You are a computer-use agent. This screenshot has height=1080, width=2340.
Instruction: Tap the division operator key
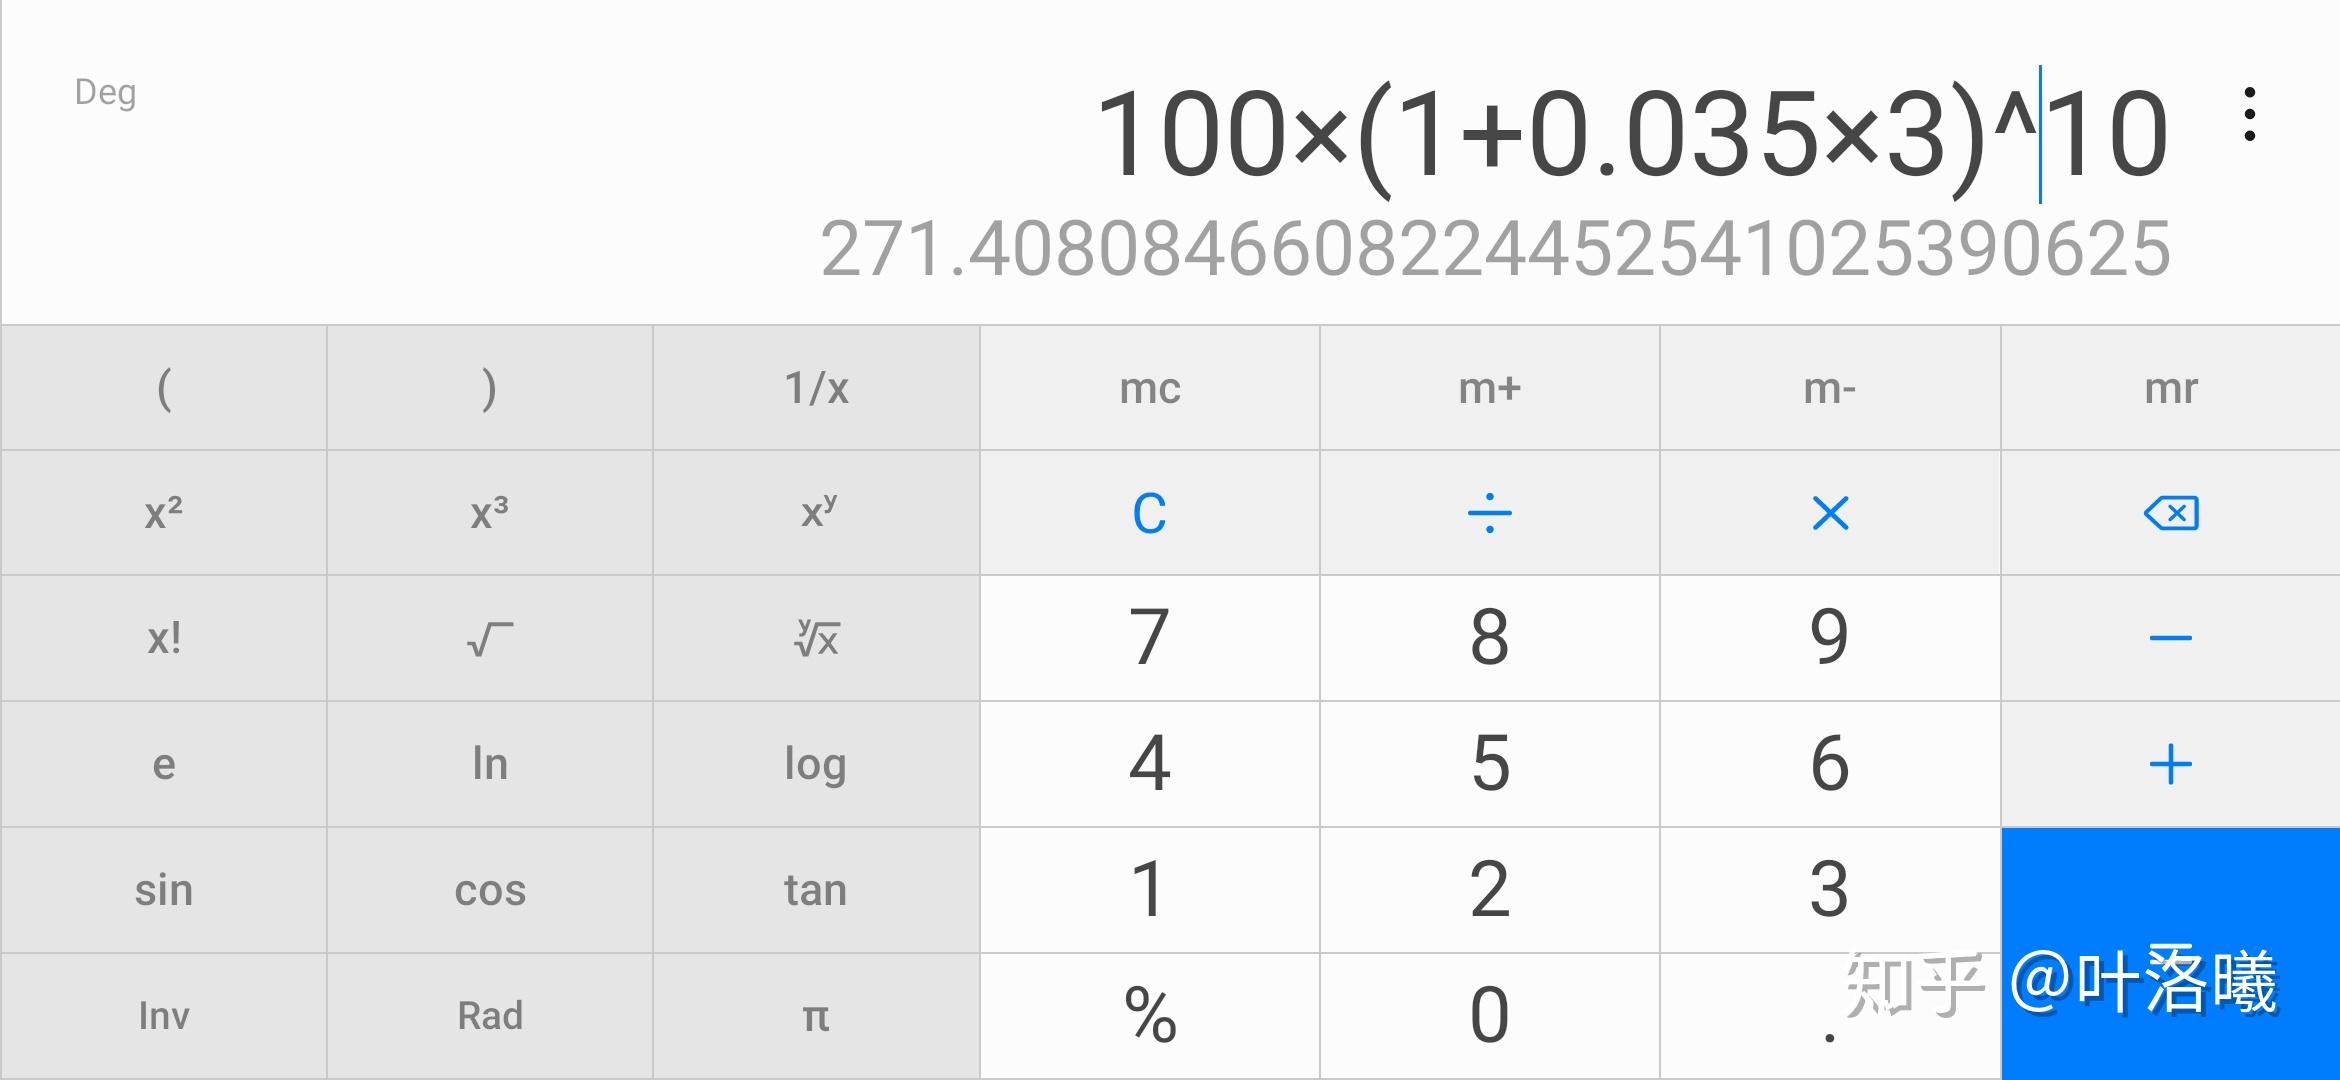click(1489, 513)
